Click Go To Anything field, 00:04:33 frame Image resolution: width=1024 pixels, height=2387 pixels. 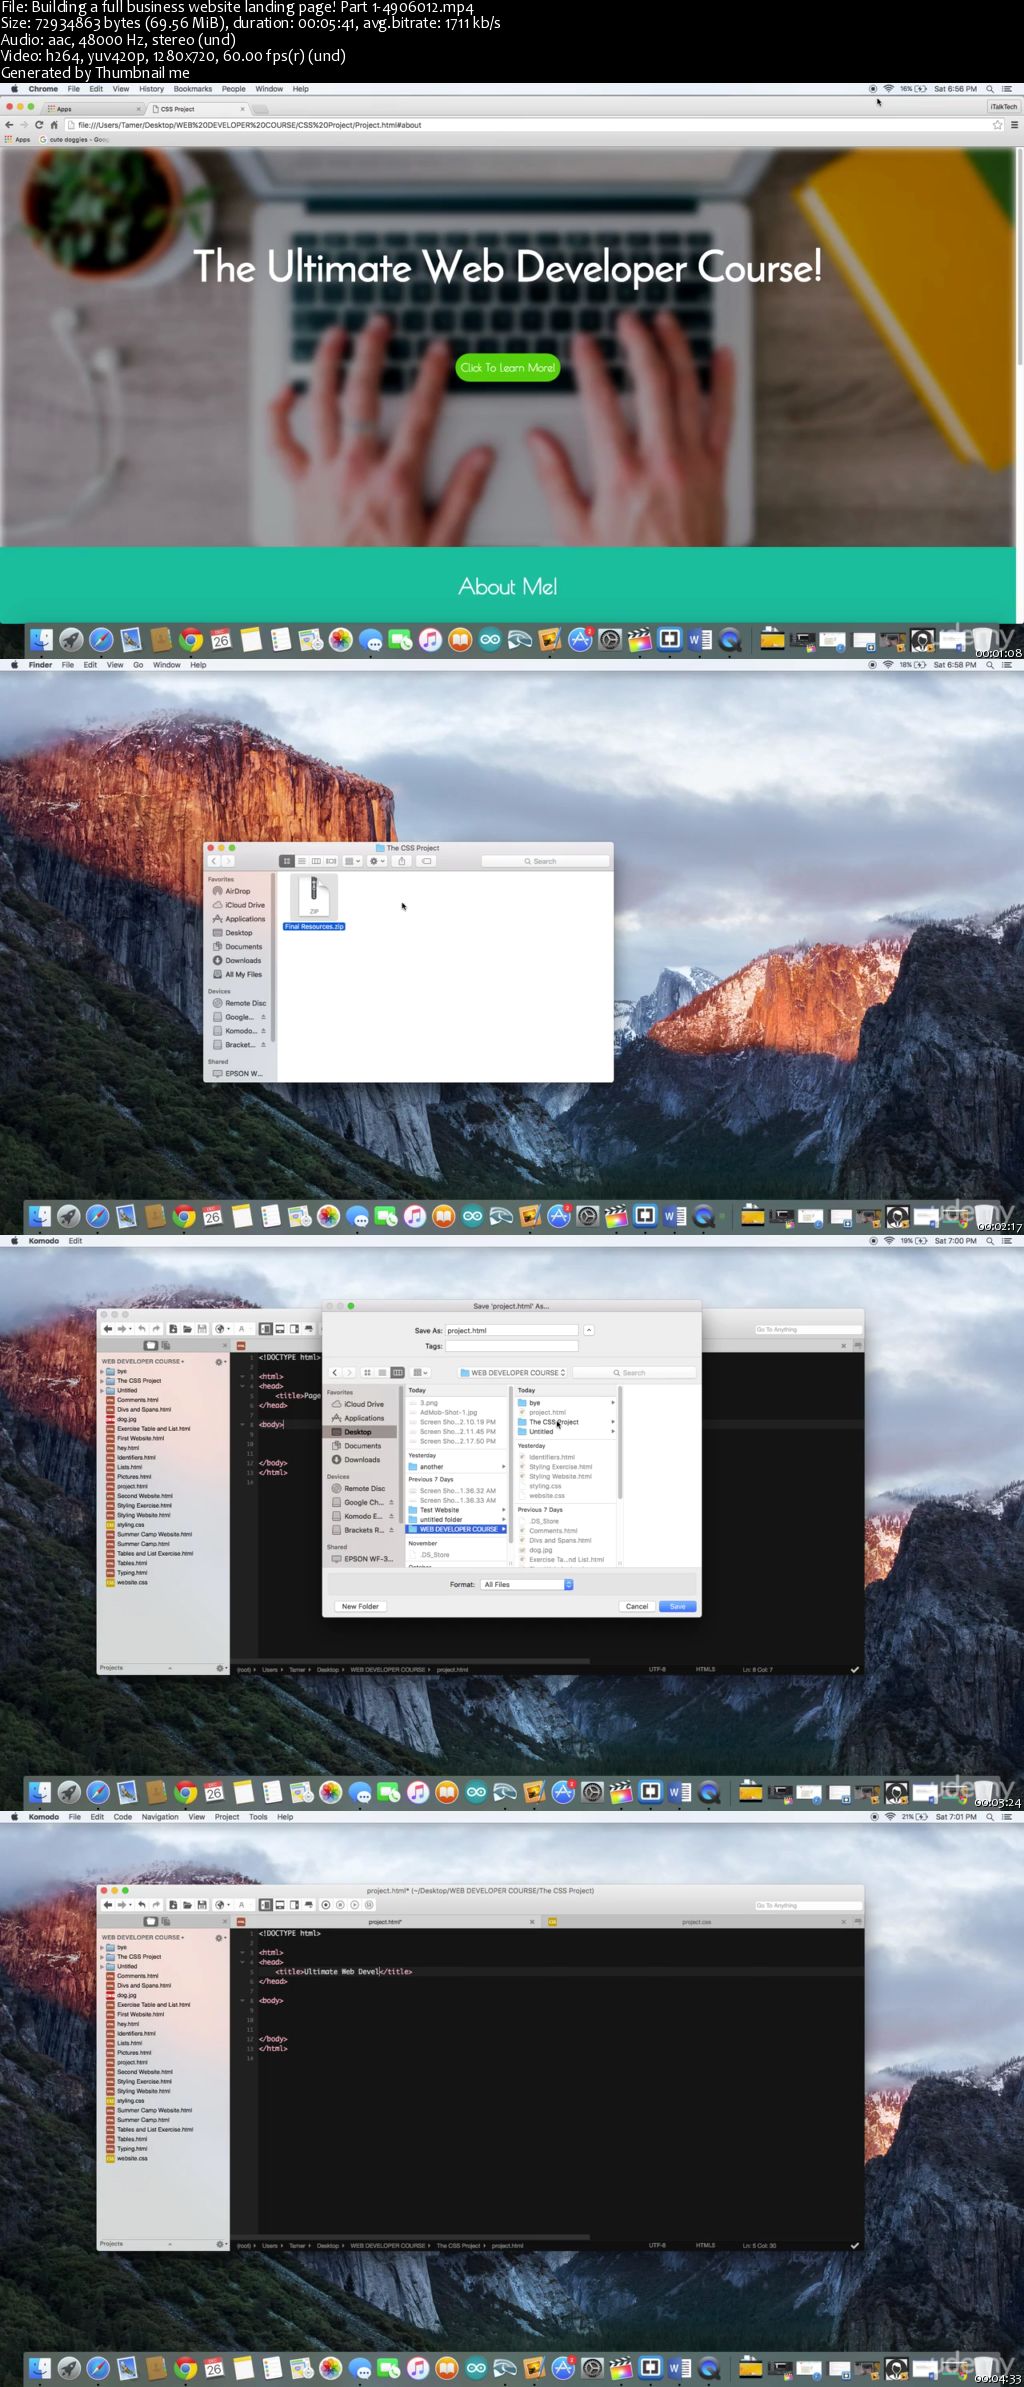(807, 1905)
